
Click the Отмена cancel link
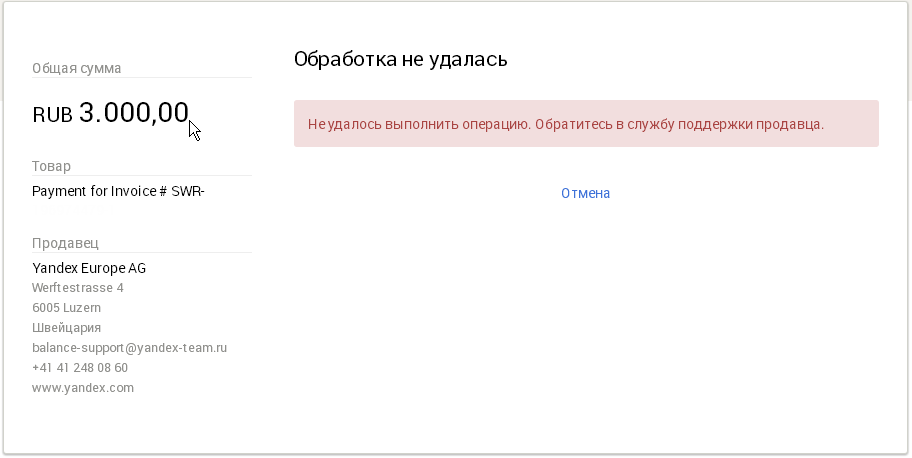coord(585,193)
